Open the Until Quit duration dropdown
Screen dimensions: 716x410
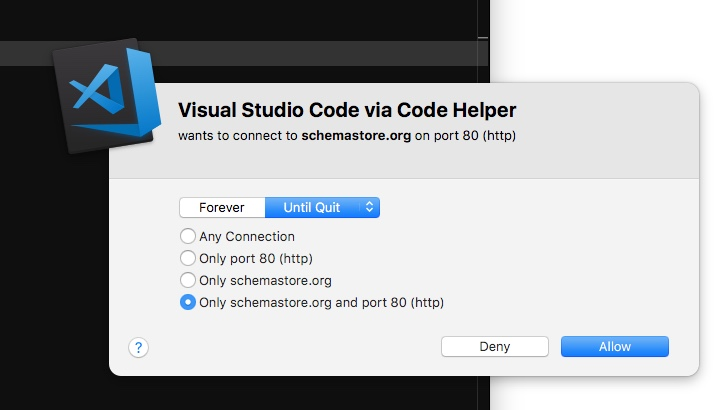click(x=322, y=208)
